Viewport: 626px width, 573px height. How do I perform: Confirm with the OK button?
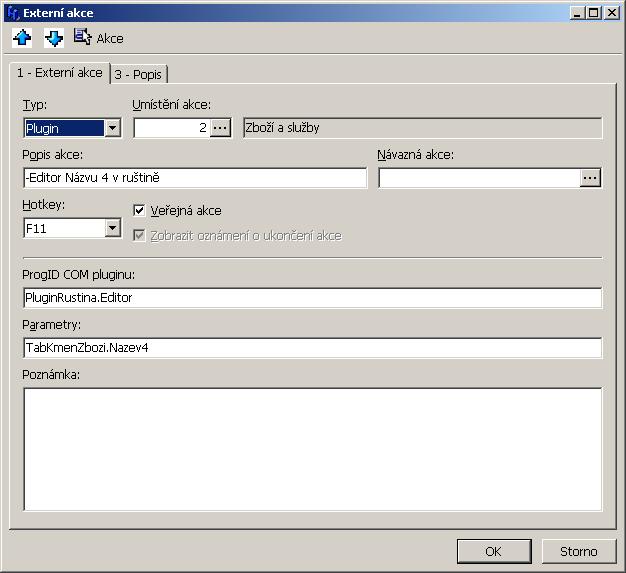pos(493,551)
